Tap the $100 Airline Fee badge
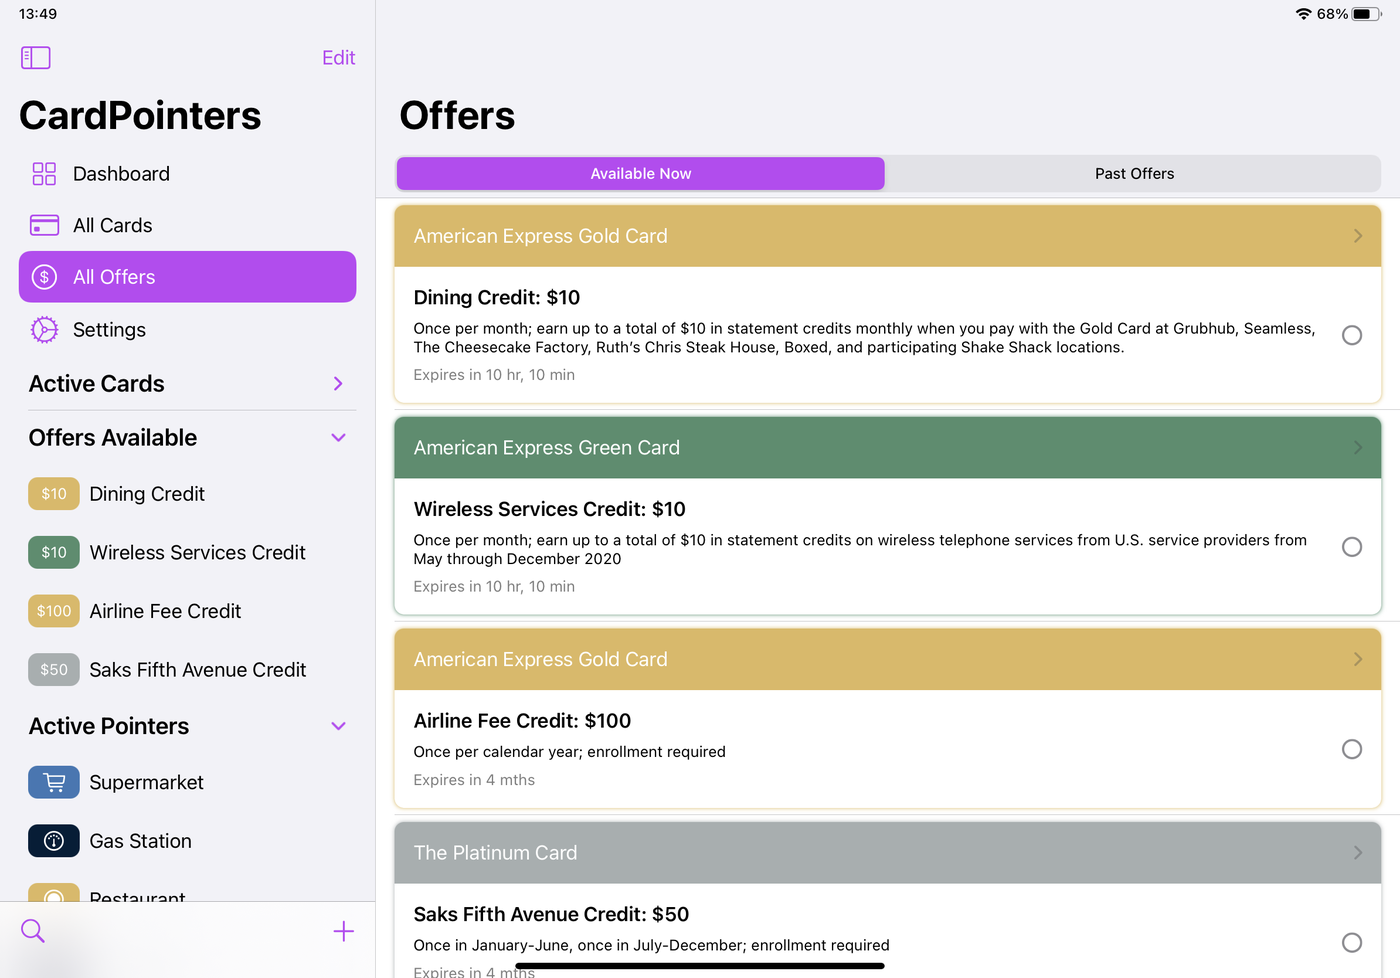The image size is (1400, 978). [54, 611]
